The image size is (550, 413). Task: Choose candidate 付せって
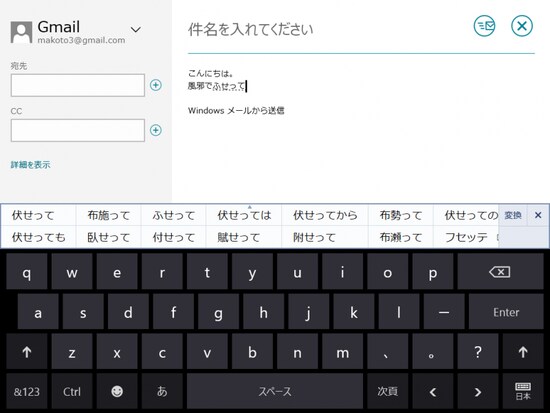pos(174,237)
